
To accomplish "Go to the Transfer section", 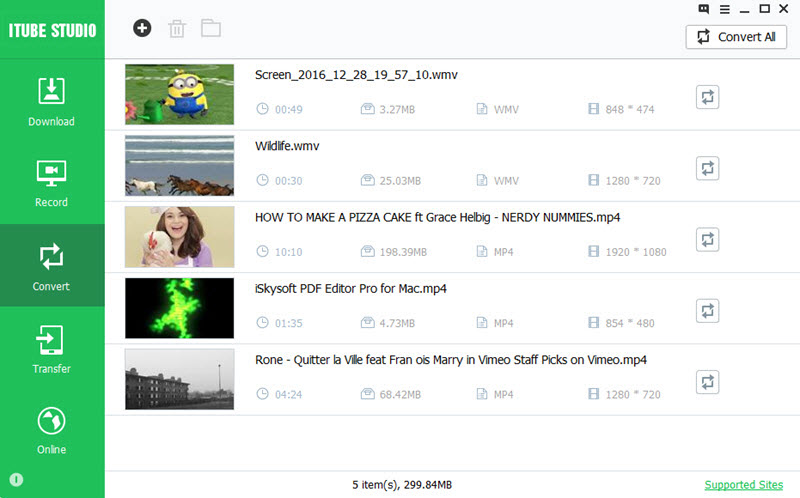I will (52, 349).
